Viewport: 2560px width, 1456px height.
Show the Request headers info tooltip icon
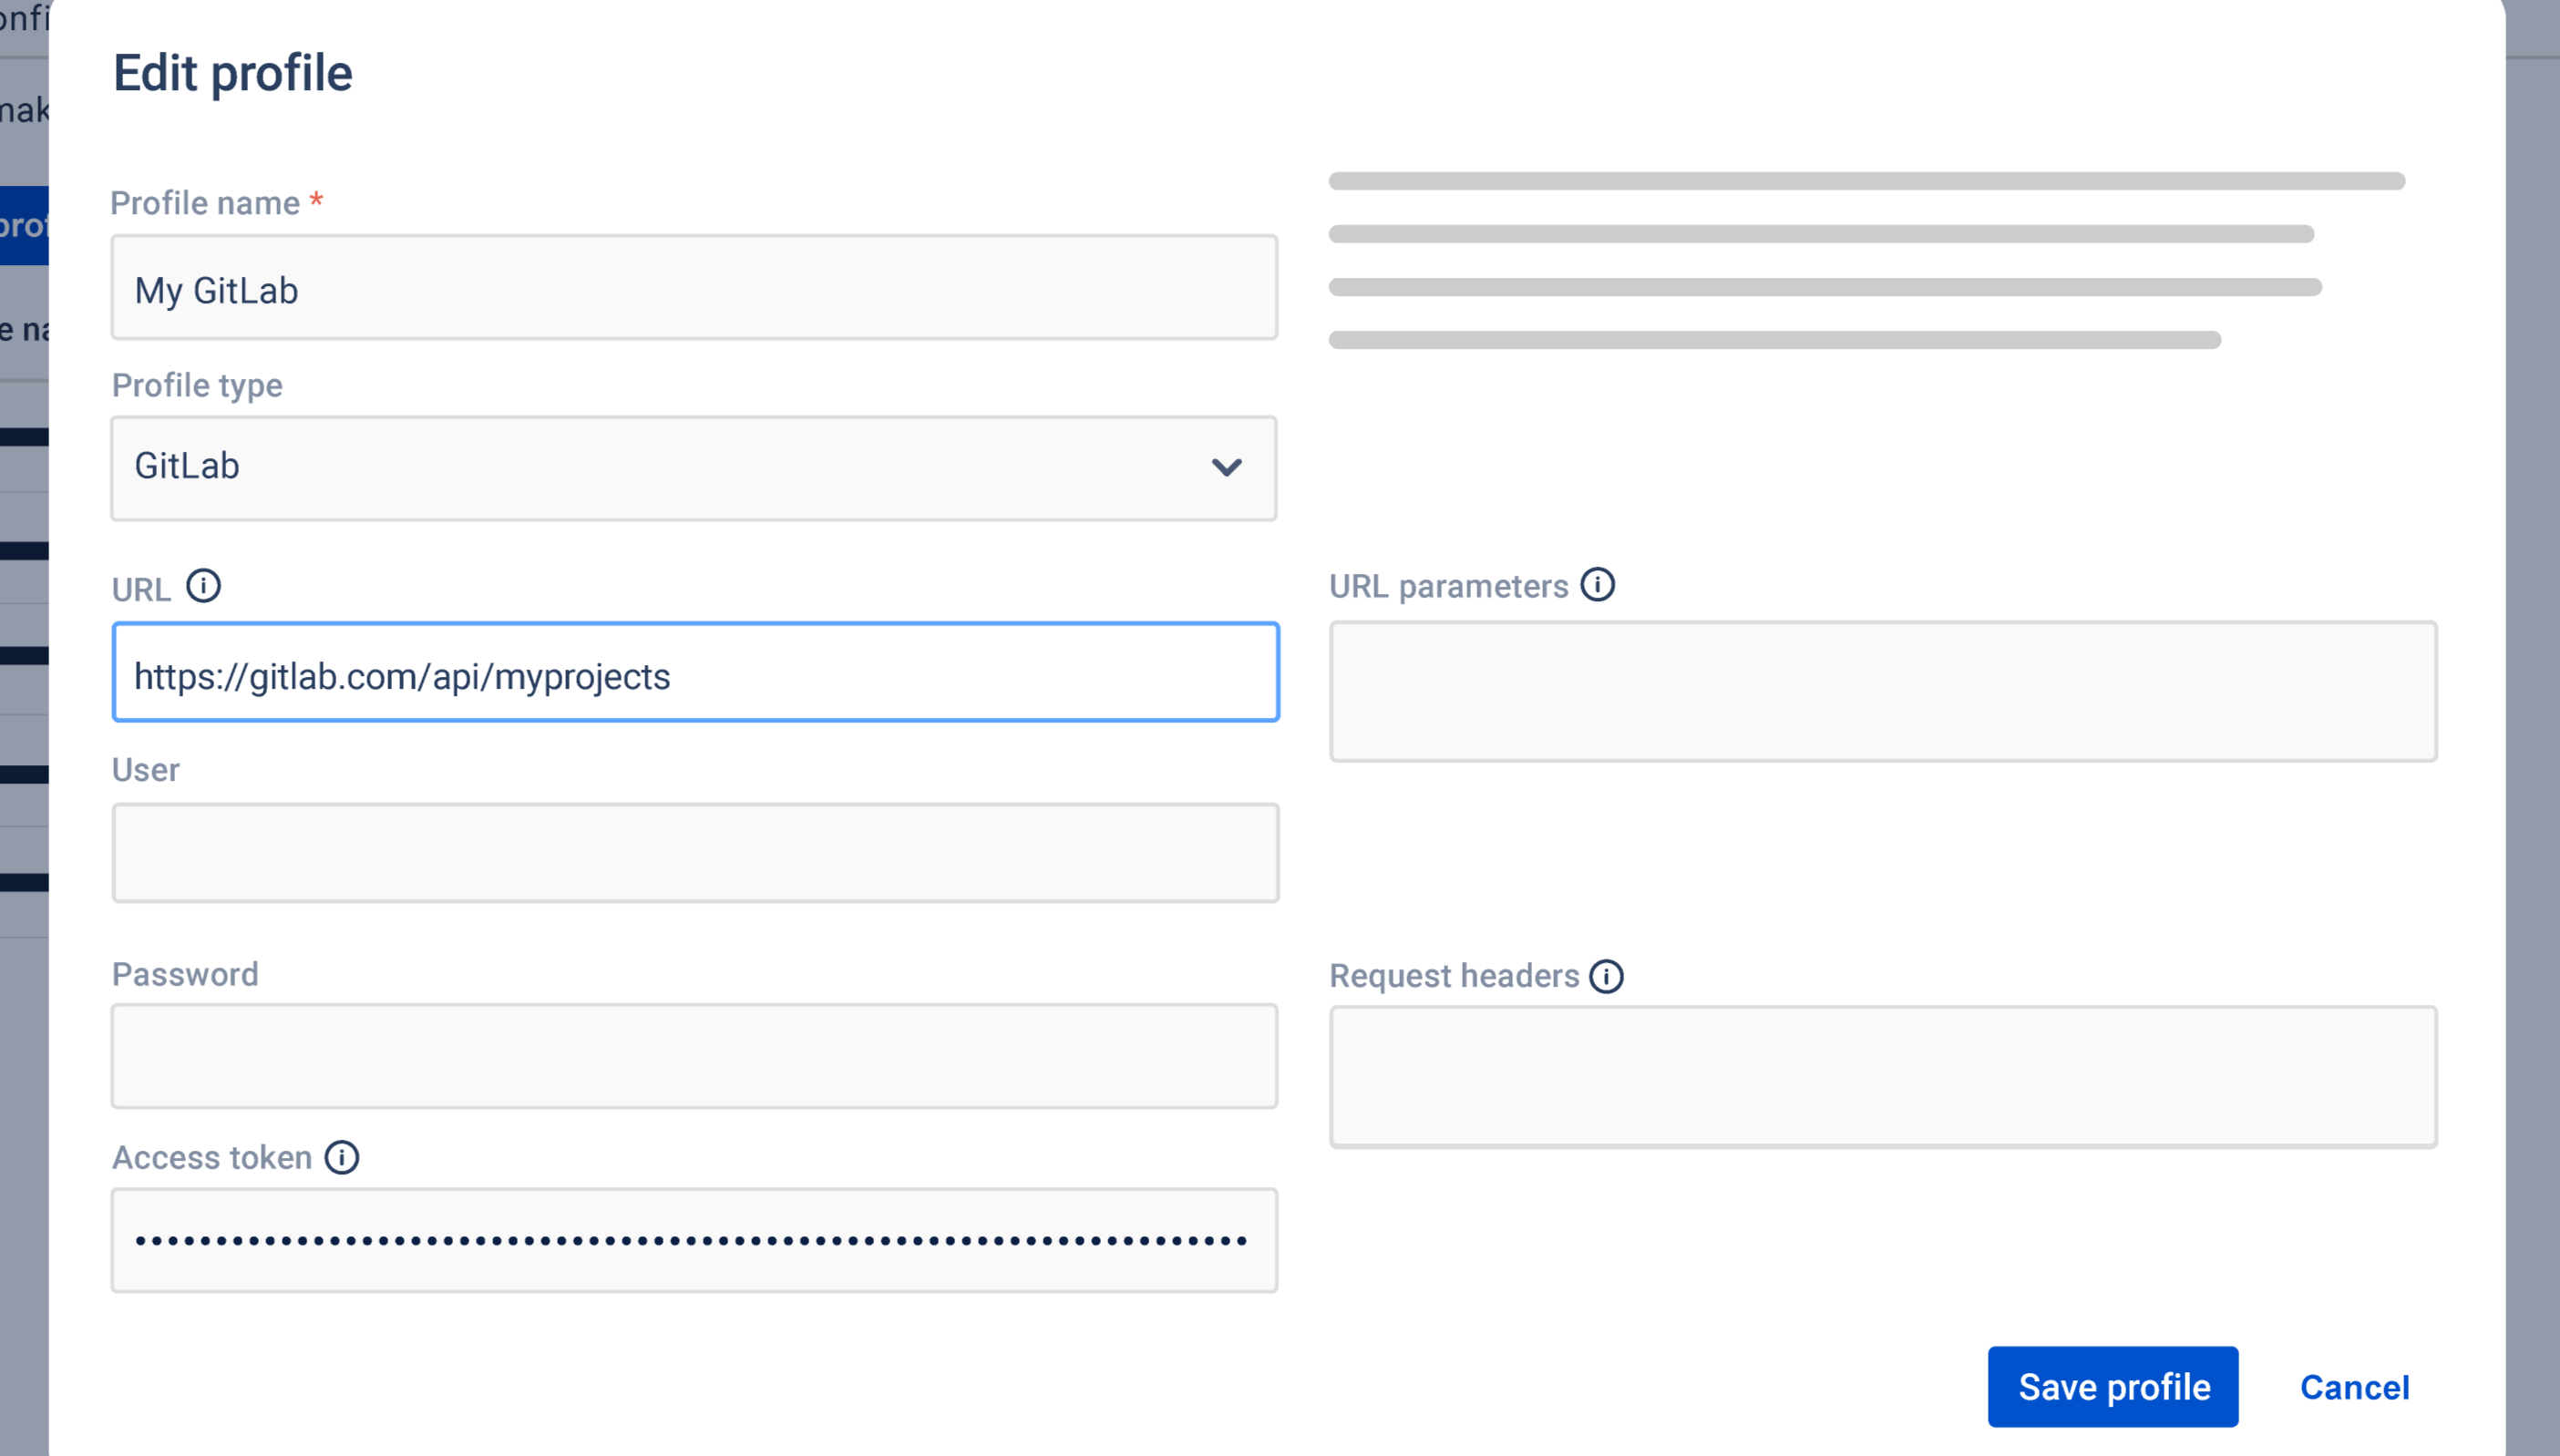pyautogui.click(x=1607, y=976)
